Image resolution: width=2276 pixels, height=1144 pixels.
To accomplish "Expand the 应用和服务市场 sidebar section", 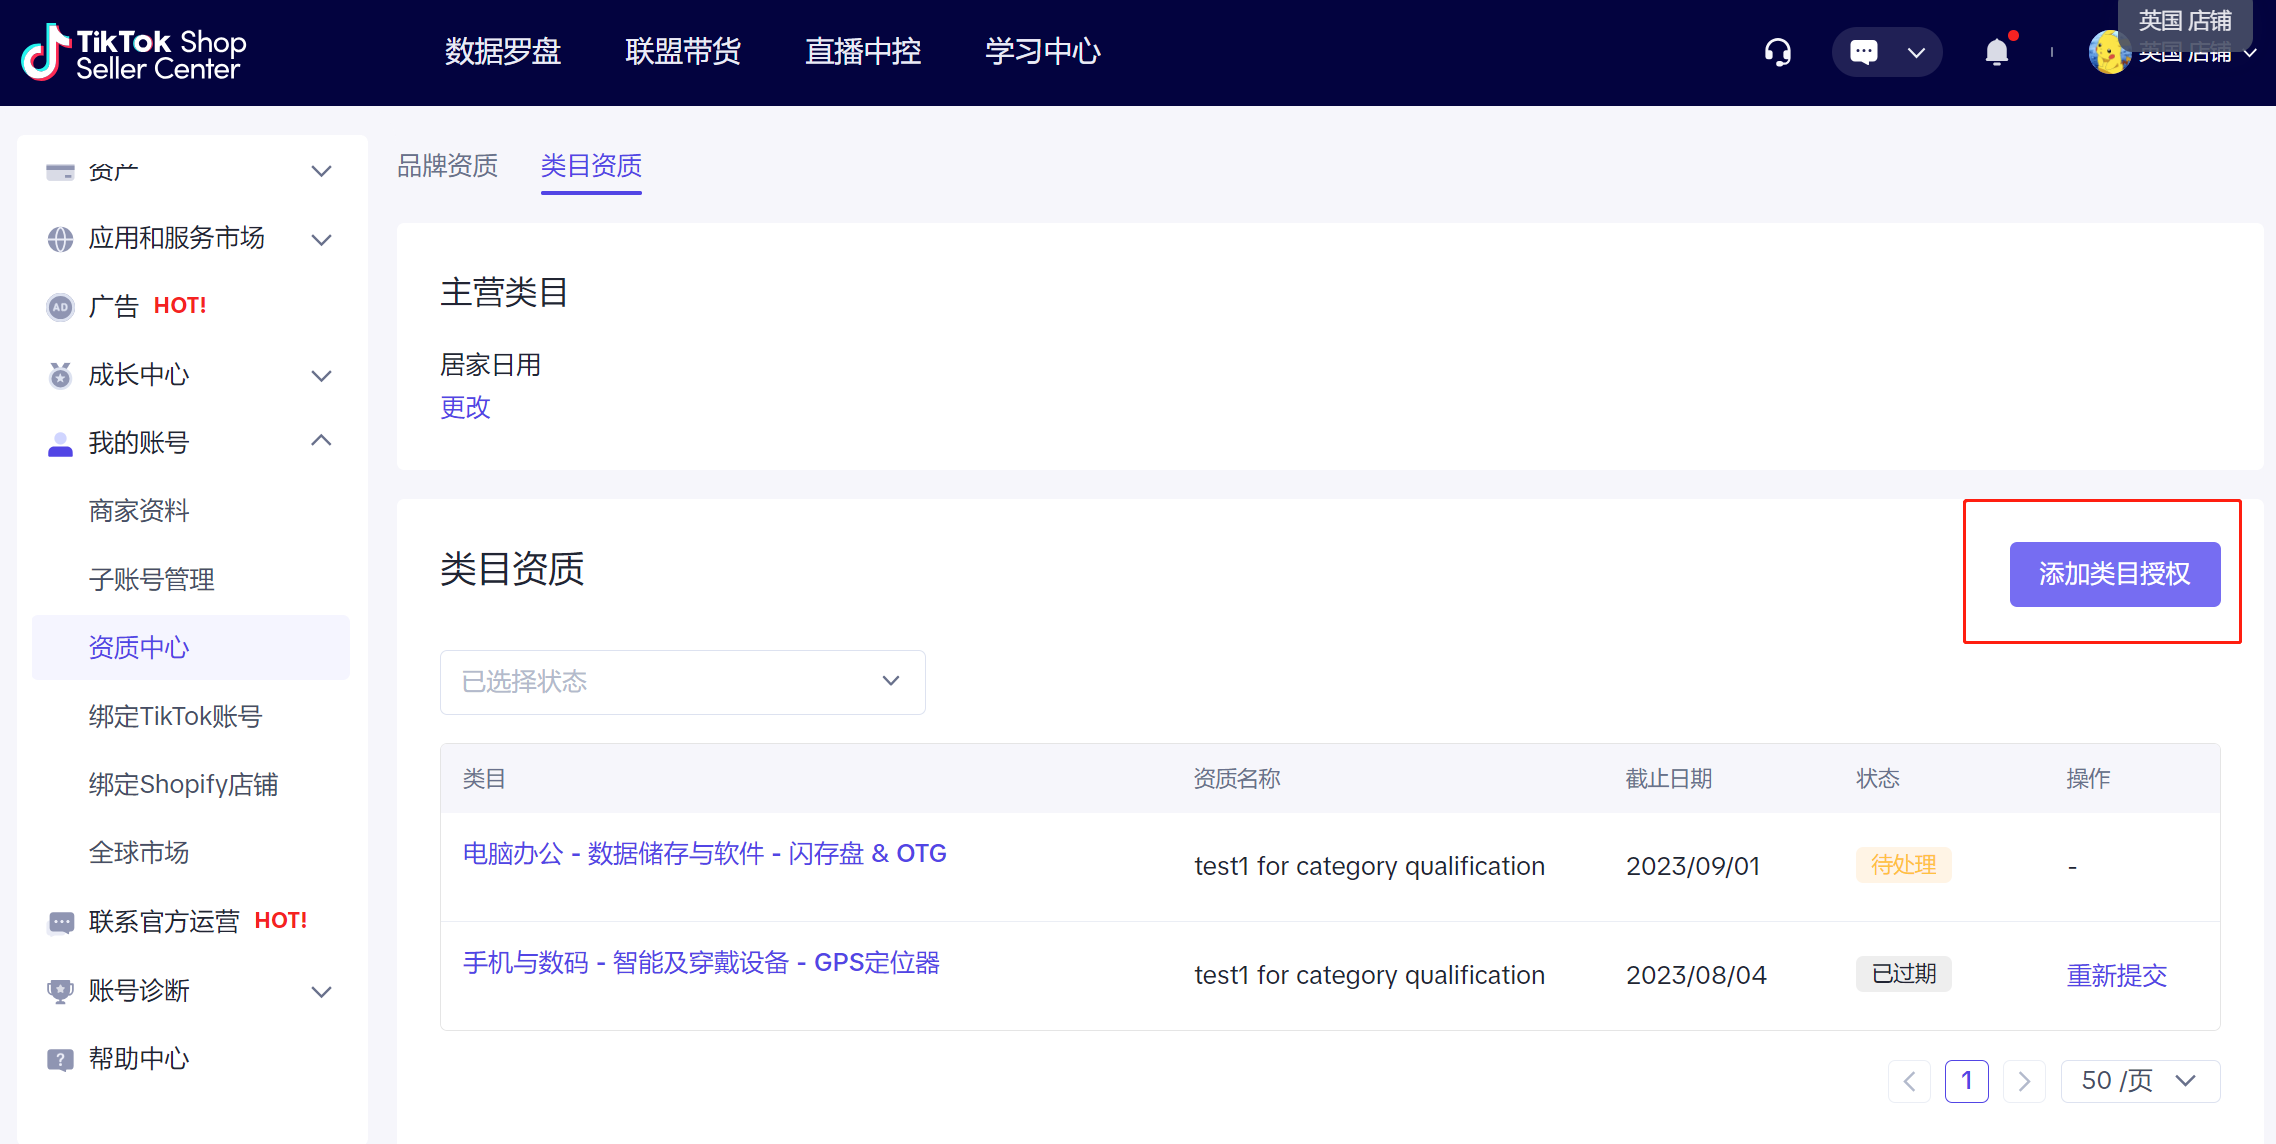I will [321, 240].
